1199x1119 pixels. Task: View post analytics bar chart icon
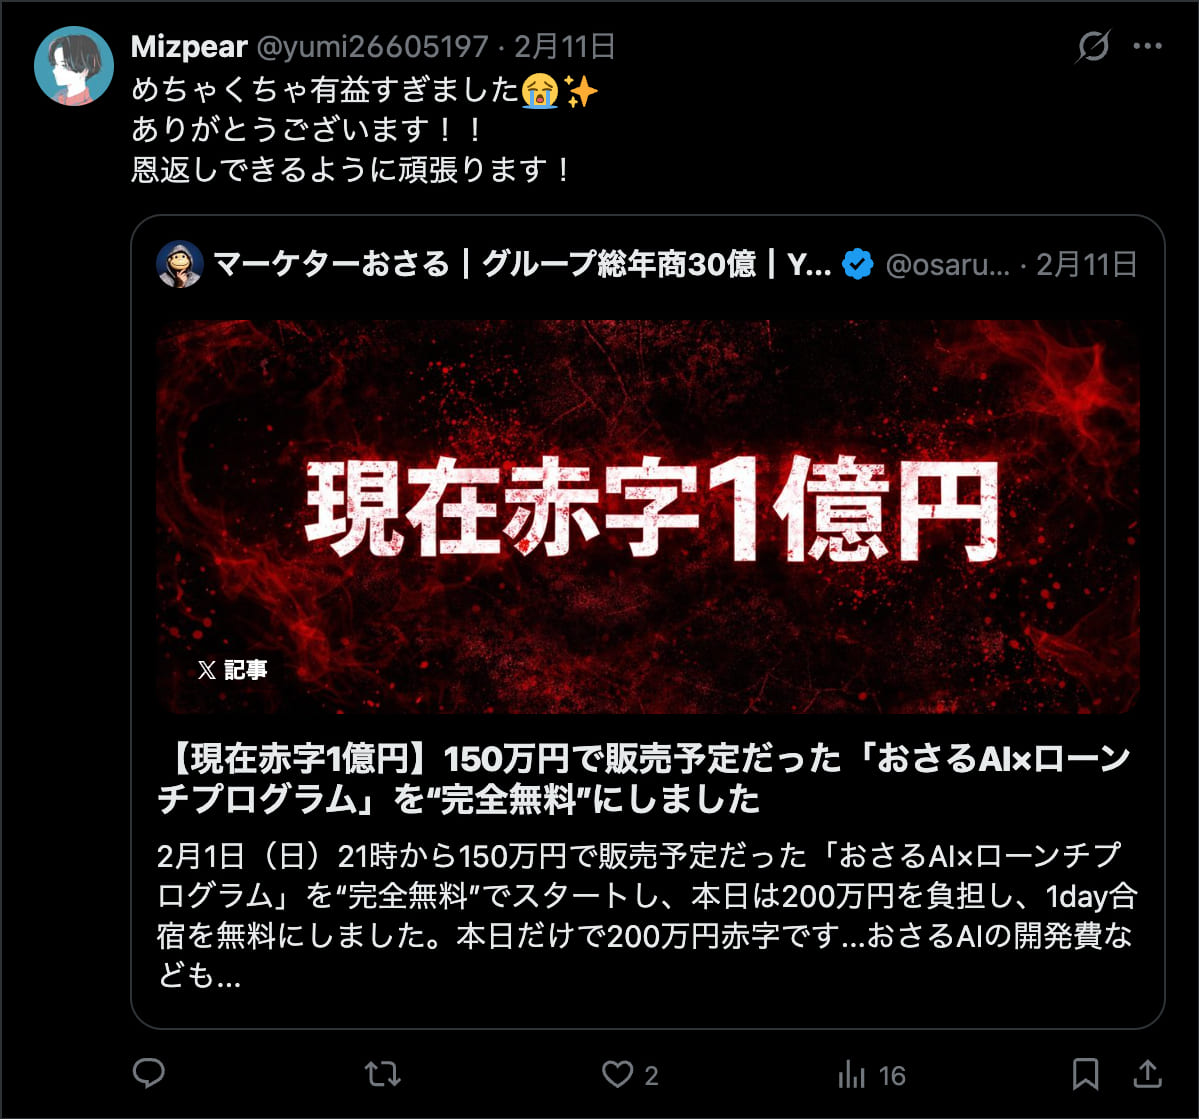pyautogui.click(x=851, y=1075)
